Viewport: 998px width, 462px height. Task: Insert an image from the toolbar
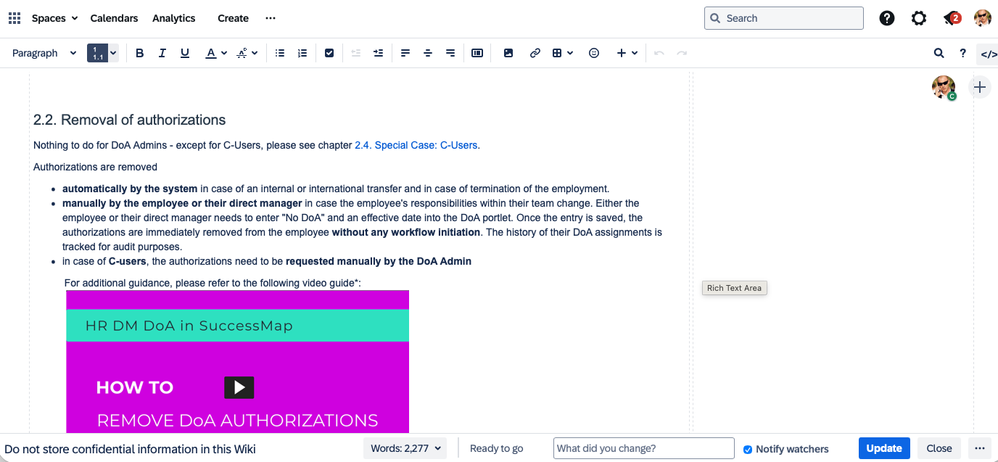click(508, 53)
